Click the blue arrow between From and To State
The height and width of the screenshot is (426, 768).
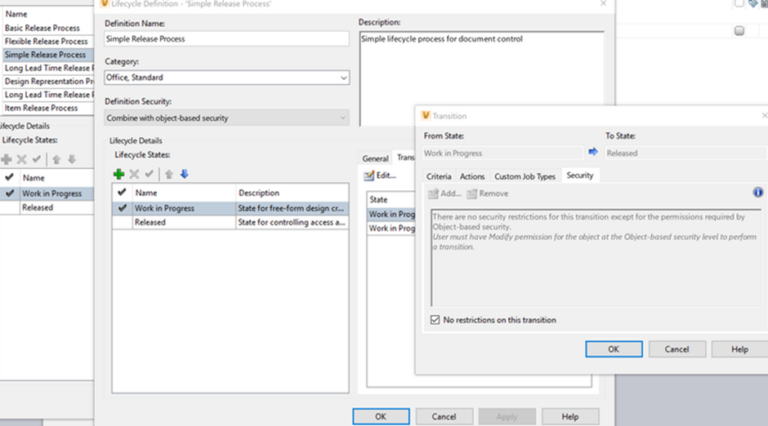[593, 152]
